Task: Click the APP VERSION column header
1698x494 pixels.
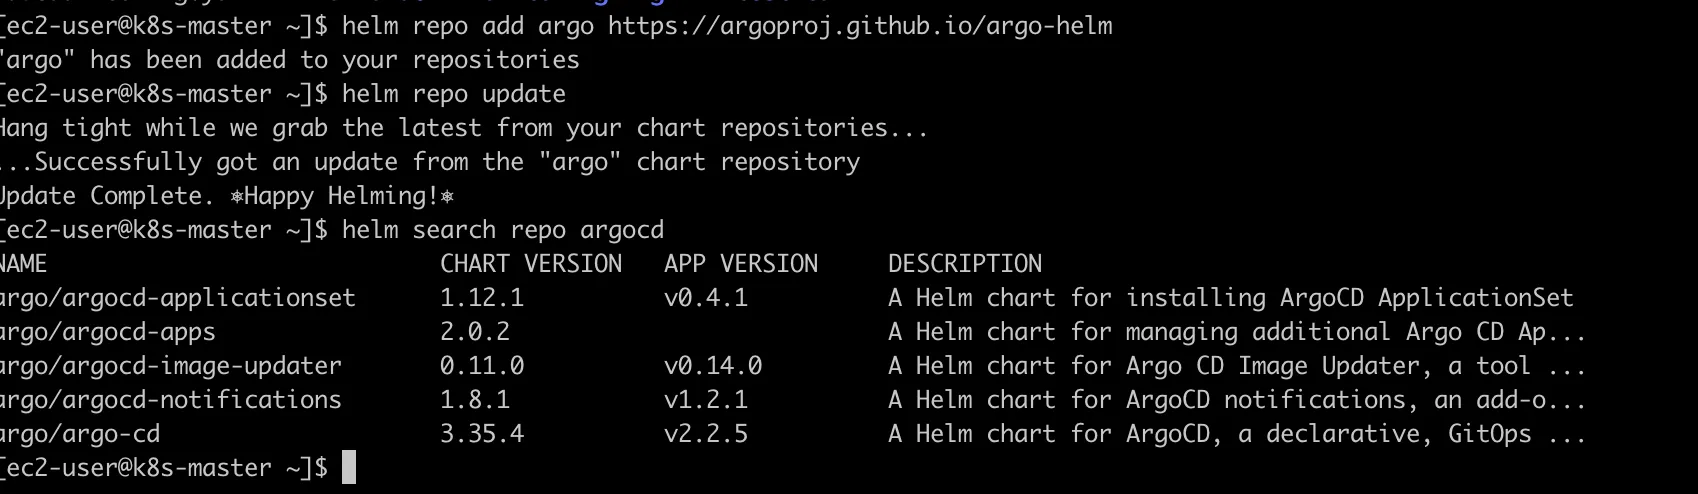Action: tap(741, 264)
